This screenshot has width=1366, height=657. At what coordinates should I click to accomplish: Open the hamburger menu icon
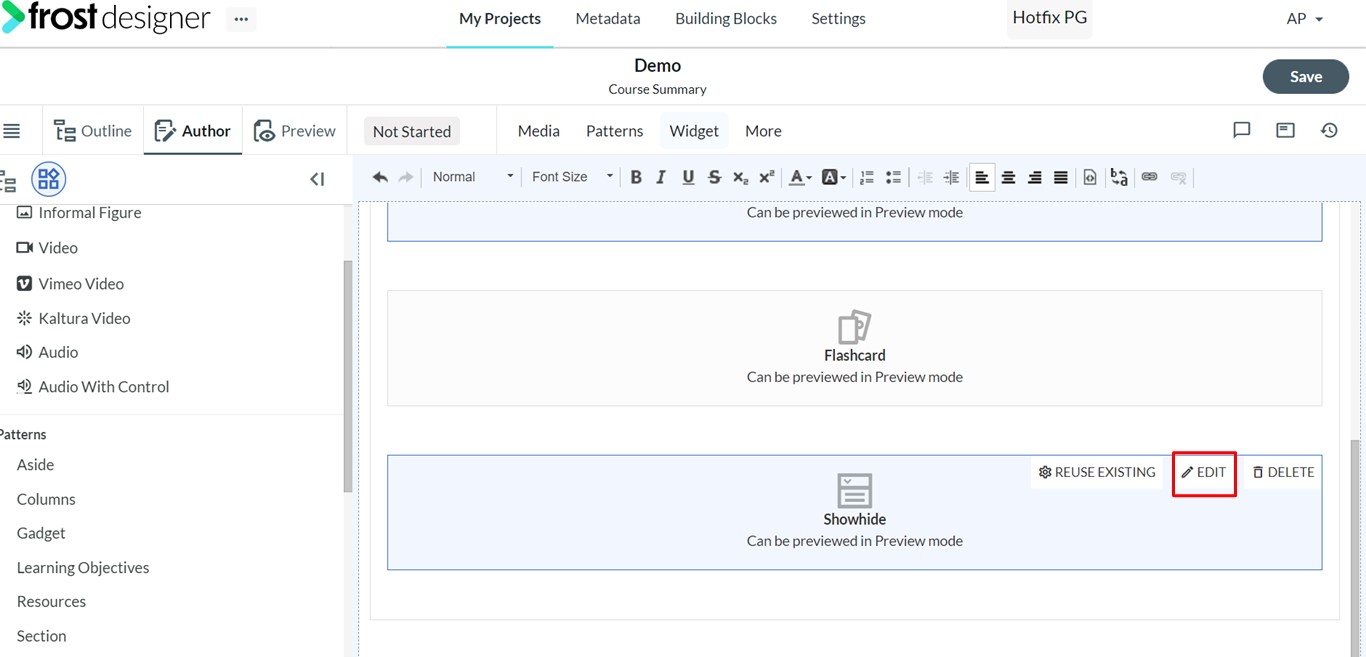click(12, 131)
